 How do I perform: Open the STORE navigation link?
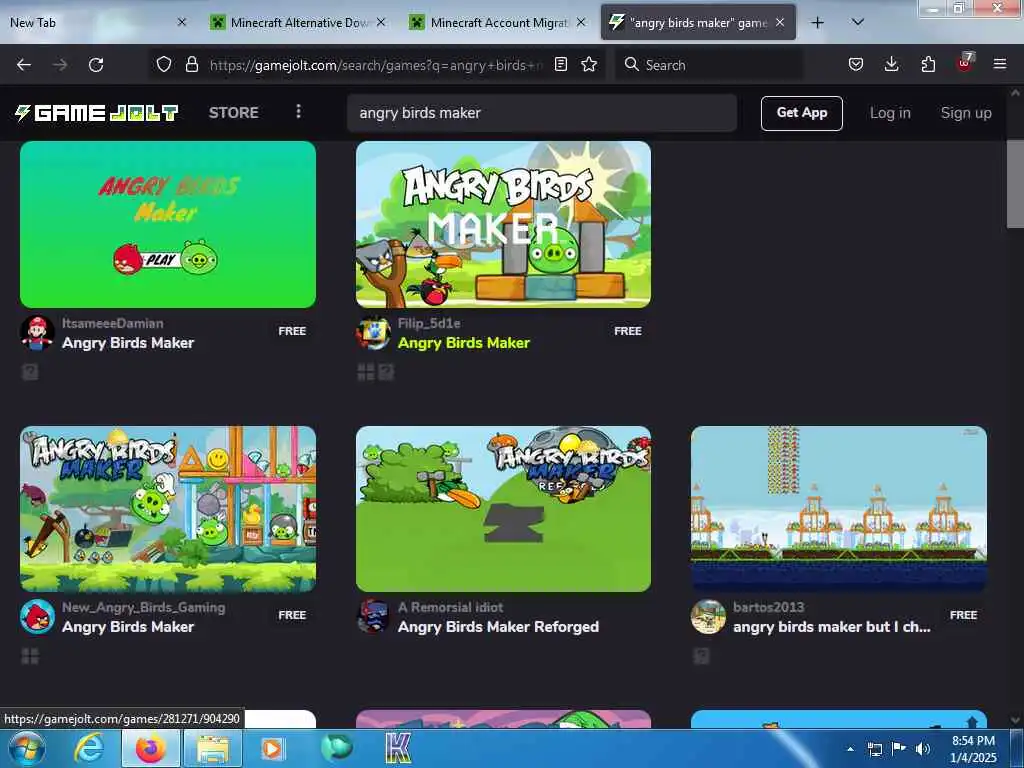234,112
